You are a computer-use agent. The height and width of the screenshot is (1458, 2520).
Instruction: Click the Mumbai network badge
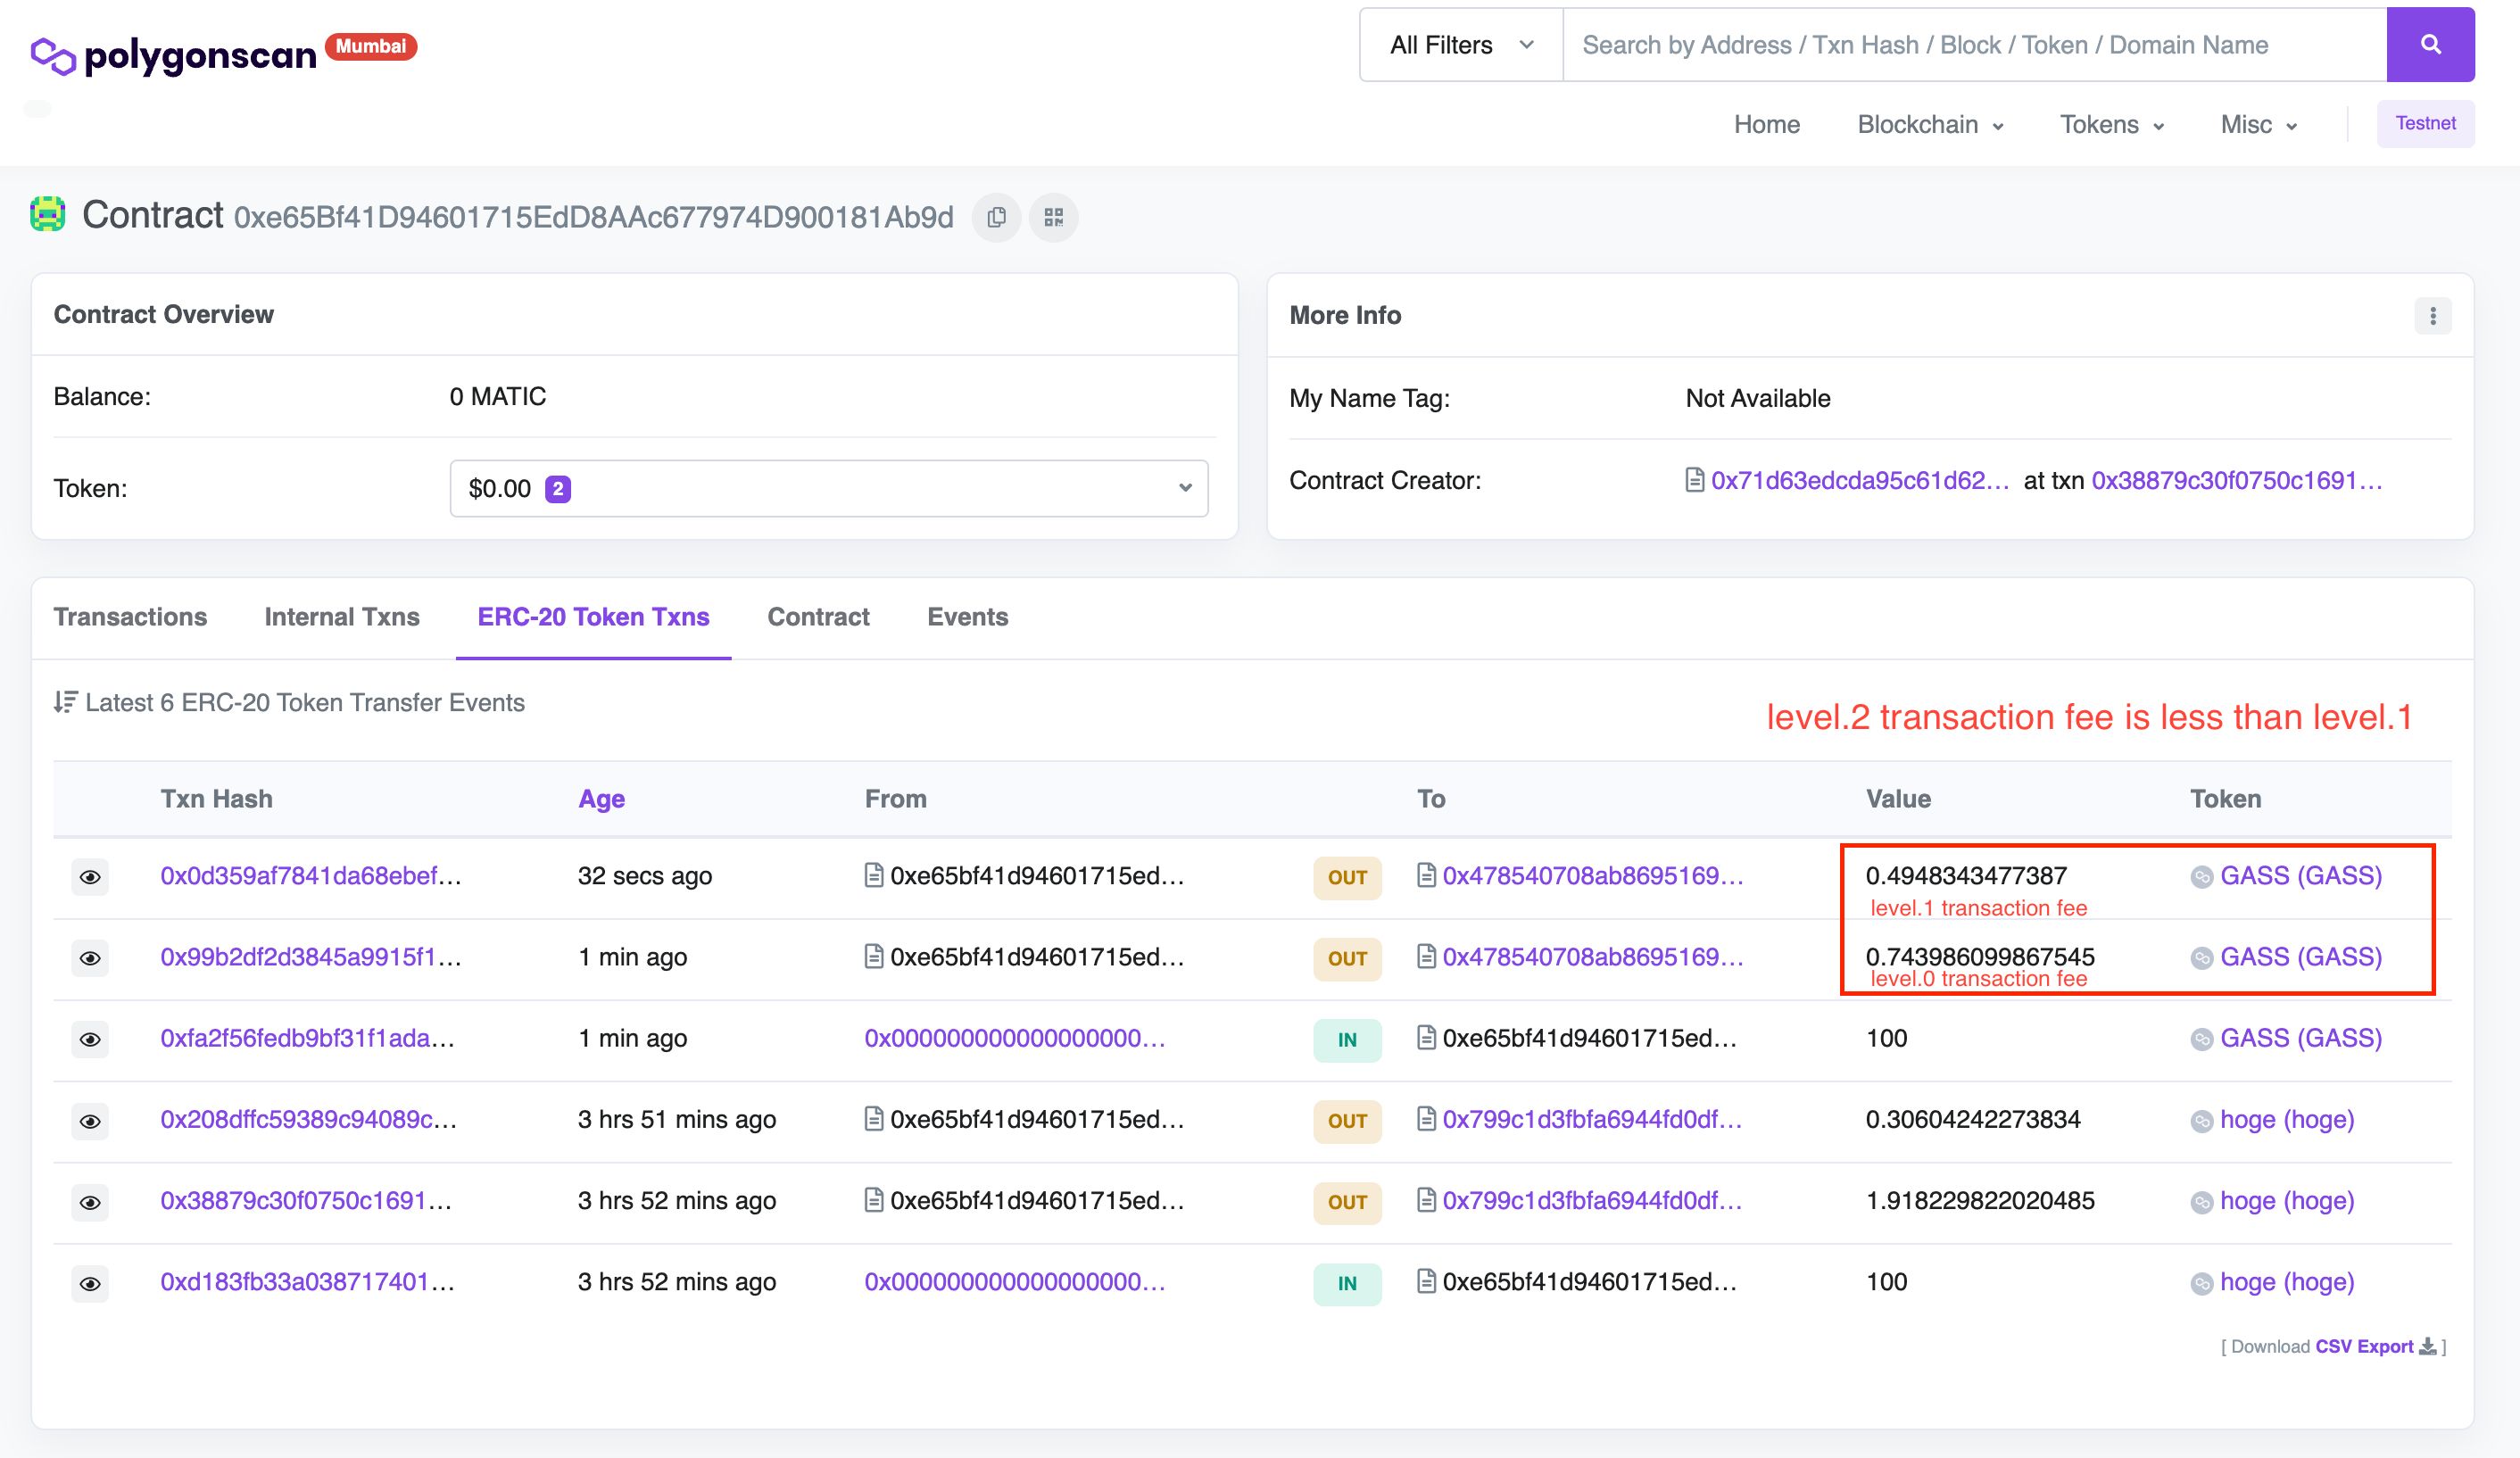371,46
